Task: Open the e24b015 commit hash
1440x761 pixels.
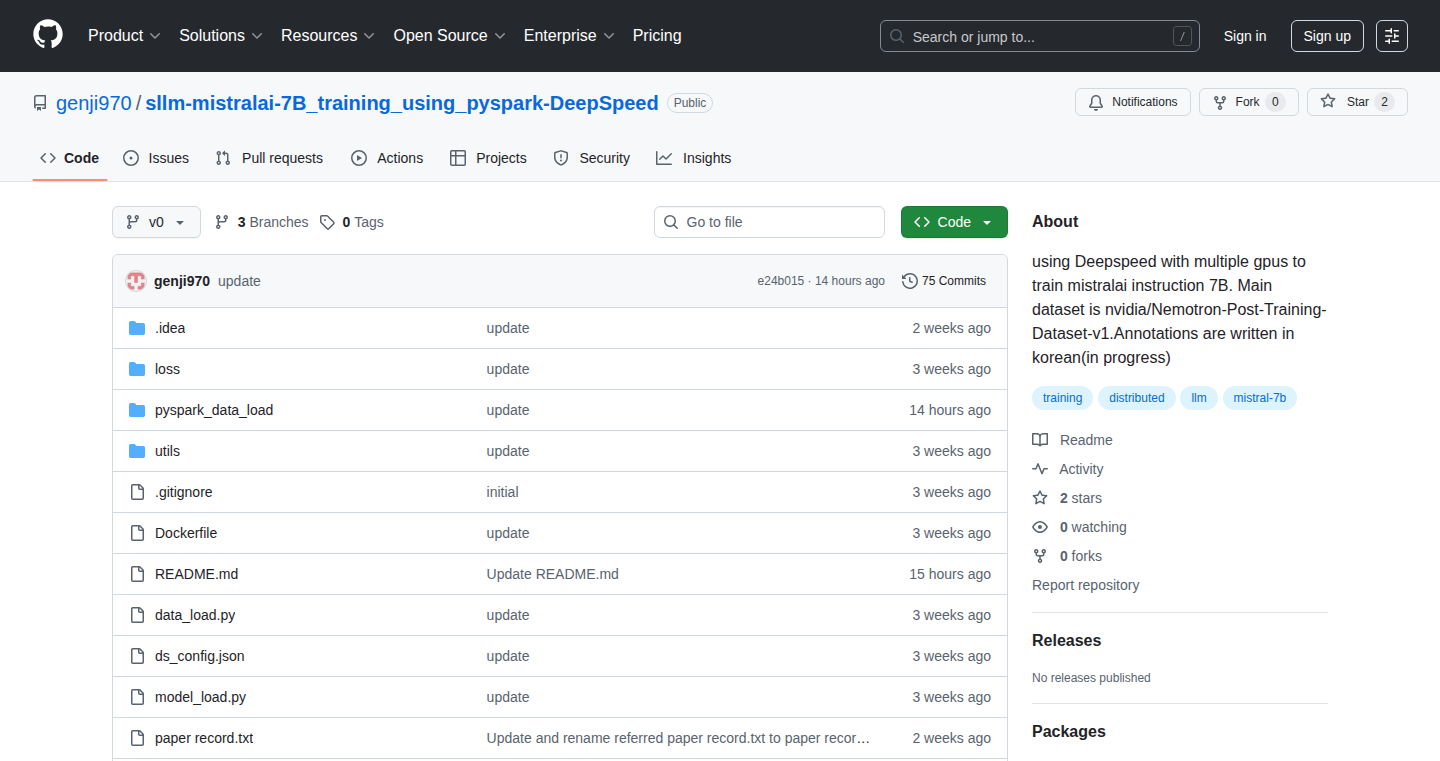Action: [x=780, y=281]
